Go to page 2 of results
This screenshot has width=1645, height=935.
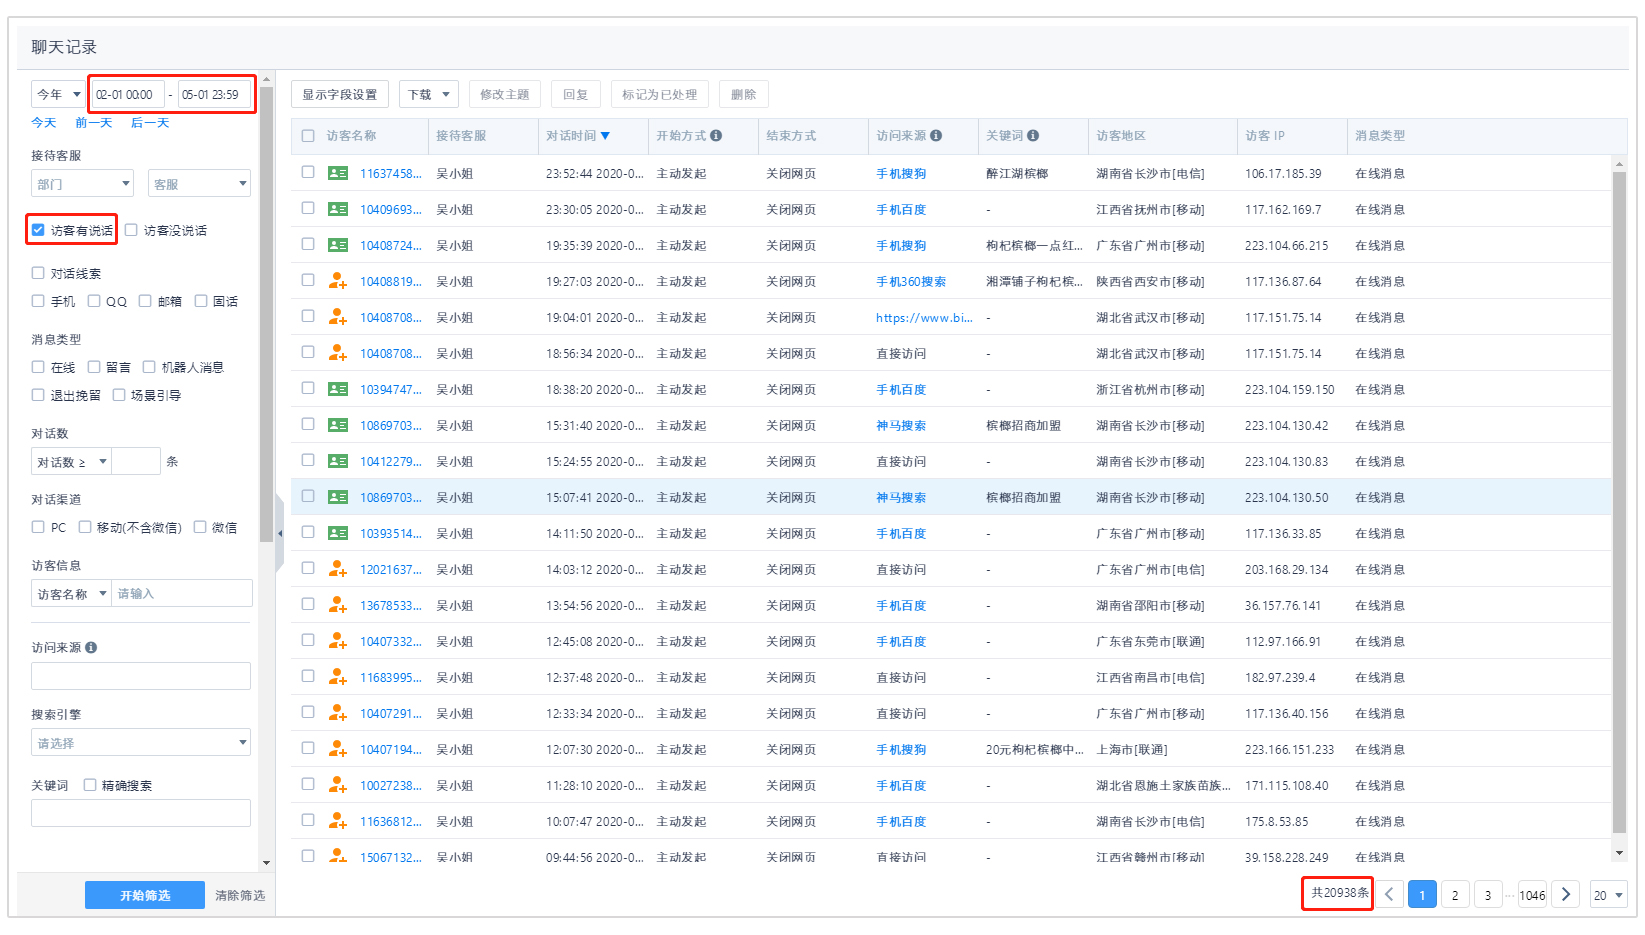click(1455, 895)
